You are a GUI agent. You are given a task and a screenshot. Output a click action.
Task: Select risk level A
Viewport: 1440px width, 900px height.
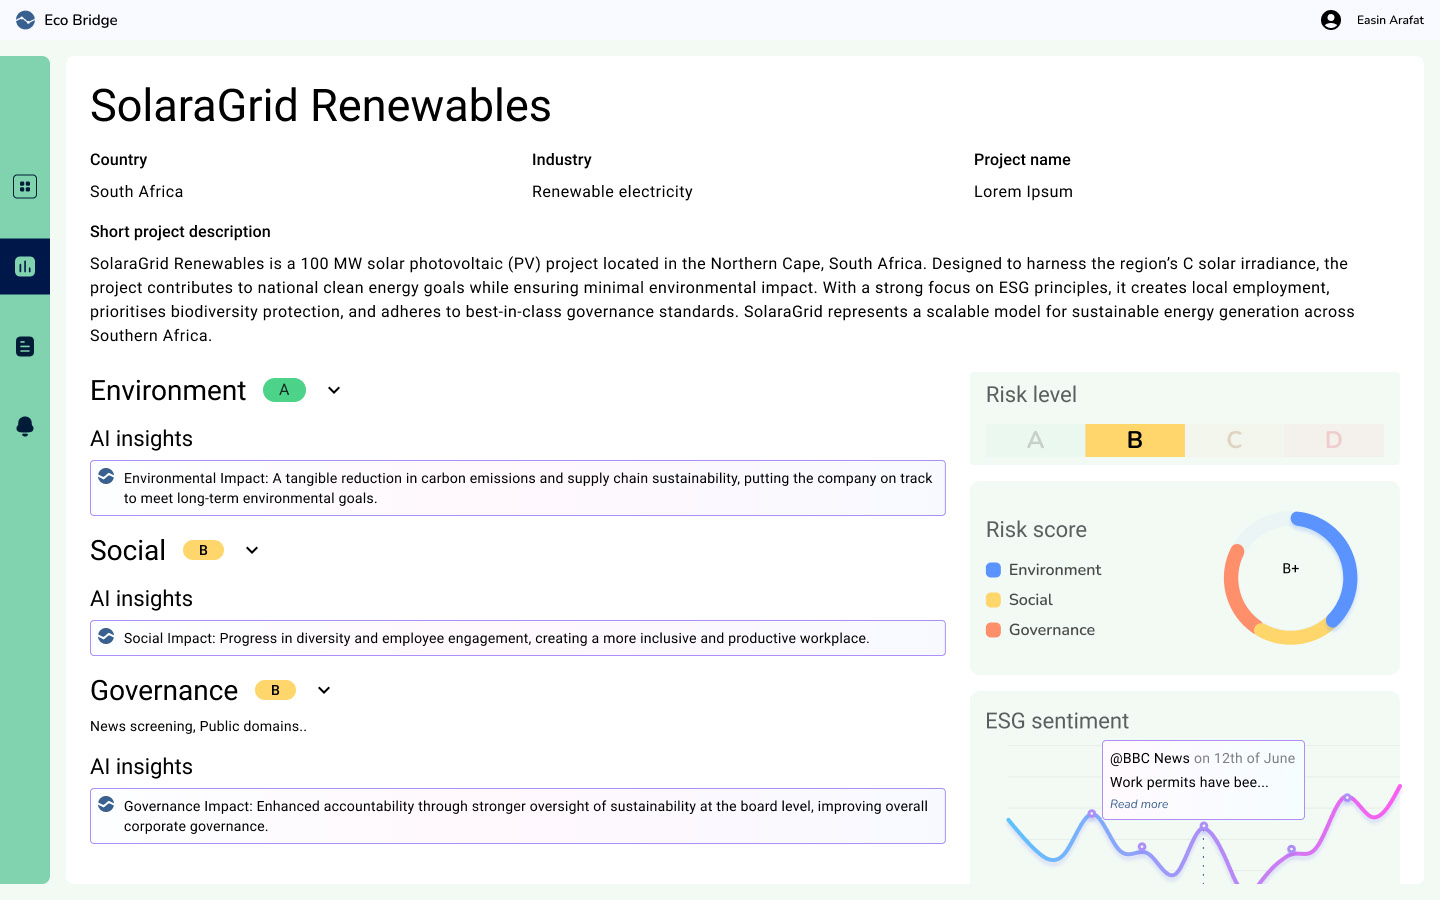[x=1035, y=440]
